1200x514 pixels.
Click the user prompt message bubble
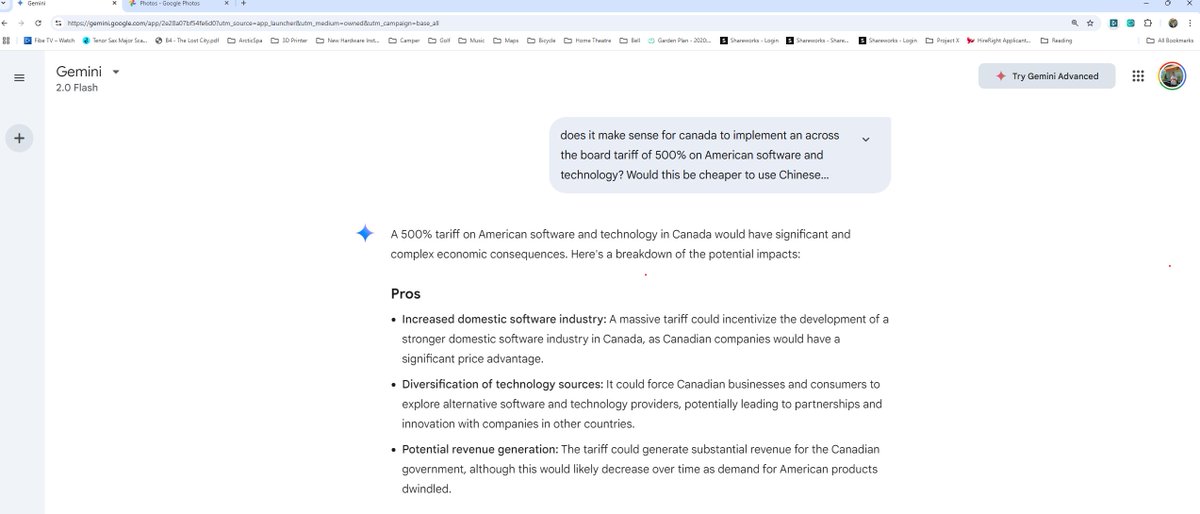(x=719, y=155)
